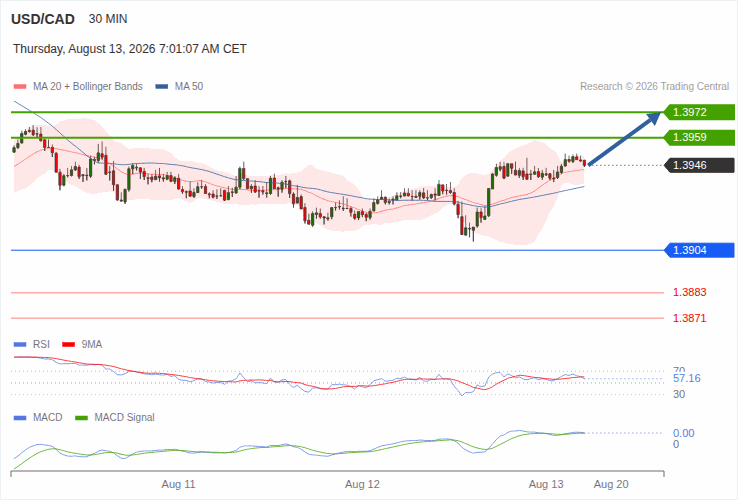Click the 1.3883 support level label
This screenshot has width=738, height=500.
tap(690, 292)
